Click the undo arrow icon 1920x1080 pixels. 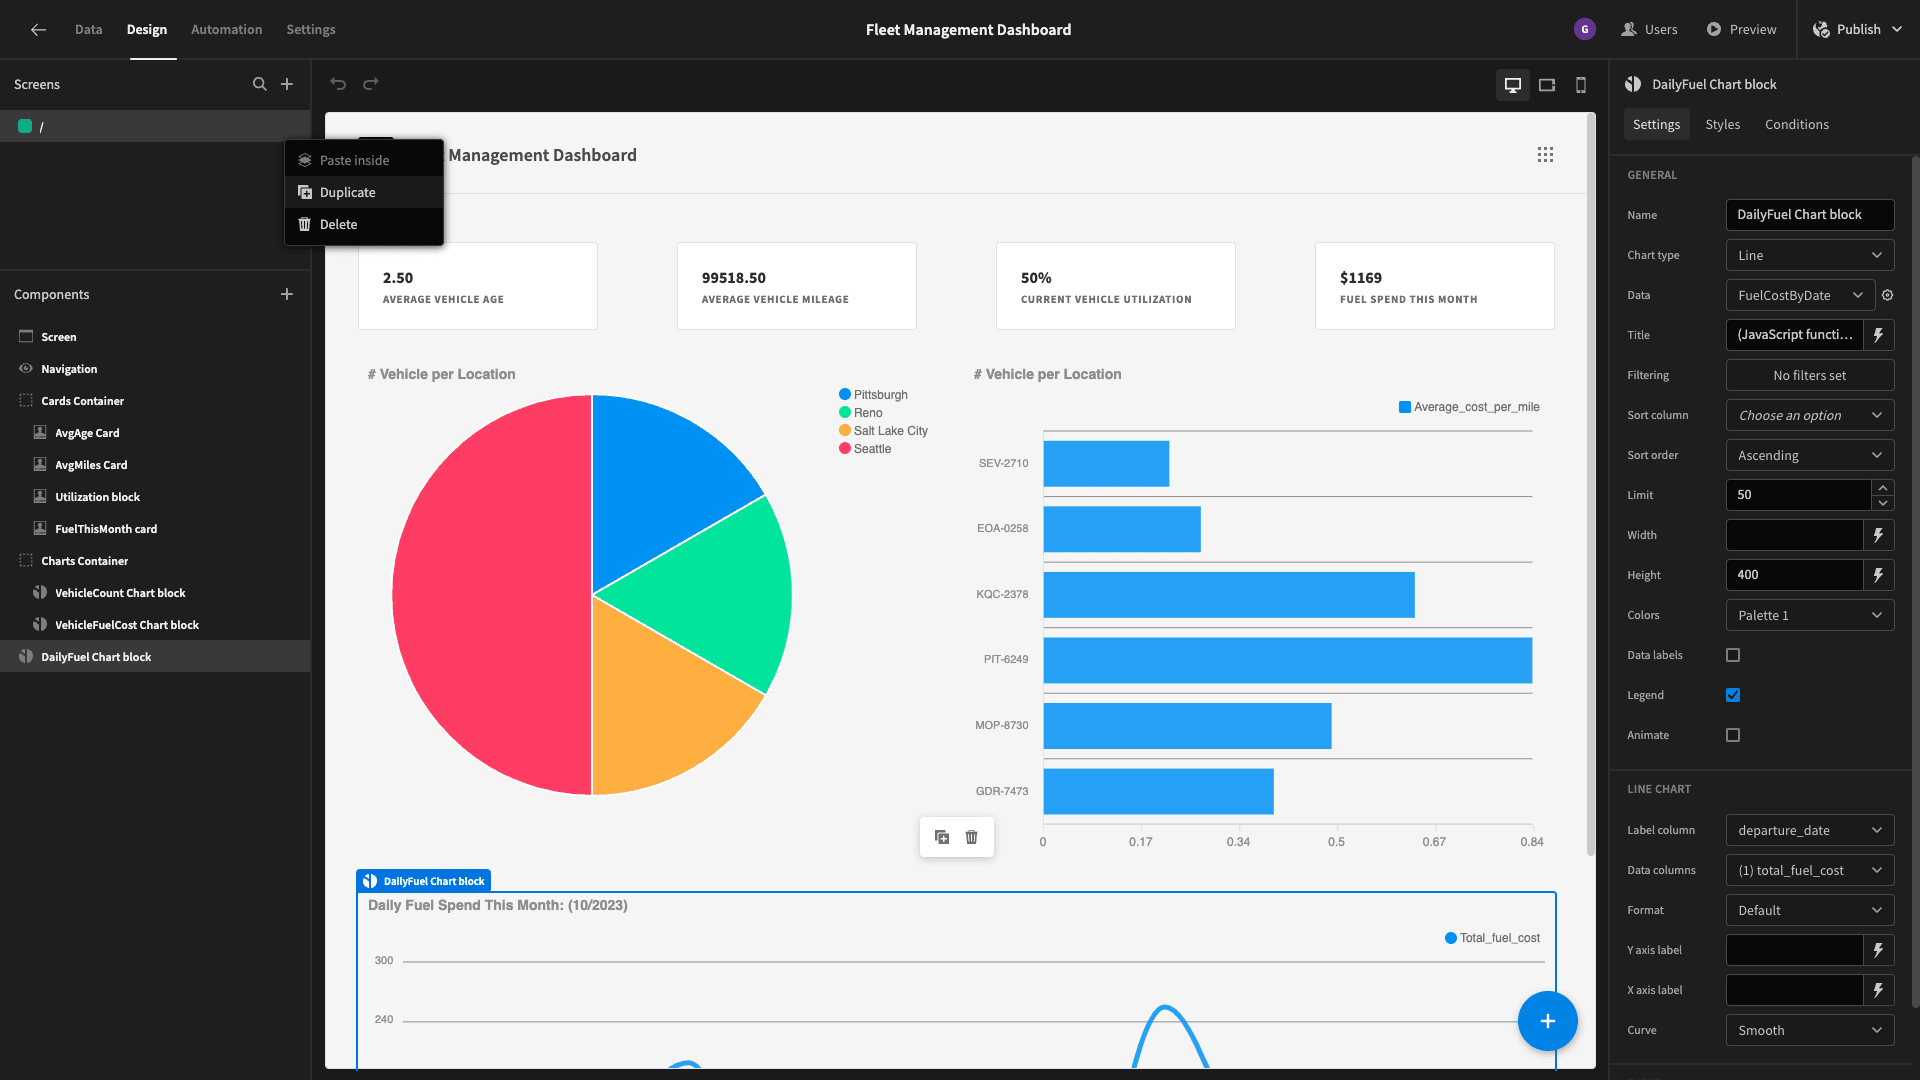coord(338,84)
